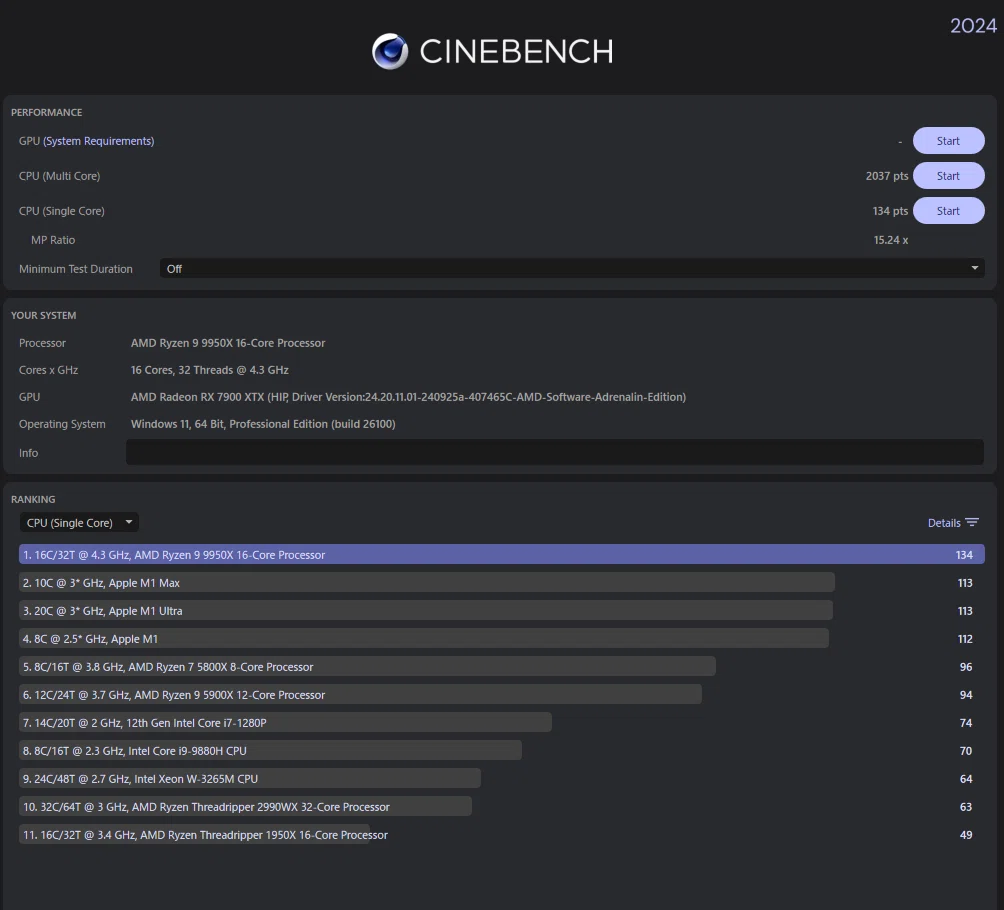Start the CPU Single Core test

pyautogui.click(x=948, y=211)
